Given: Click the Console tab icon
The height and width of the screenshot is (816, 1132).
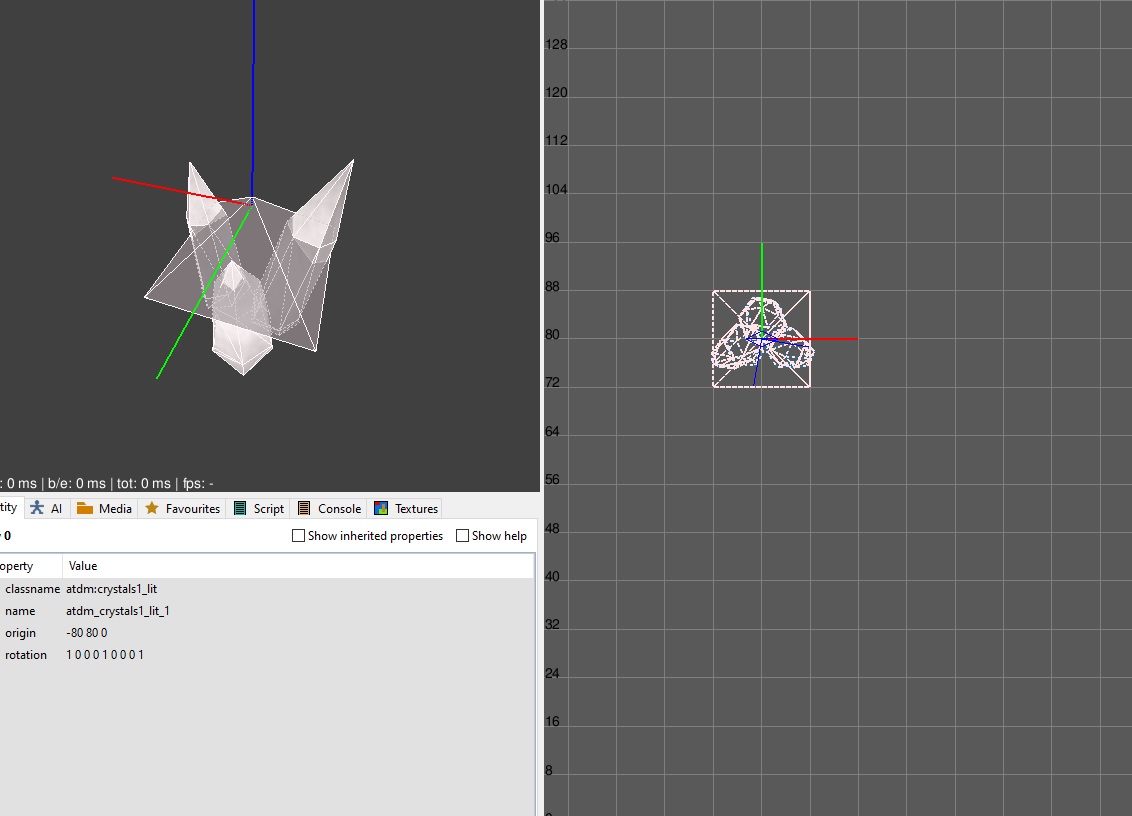Looking at the screenshot, I should tap(304, 508).
